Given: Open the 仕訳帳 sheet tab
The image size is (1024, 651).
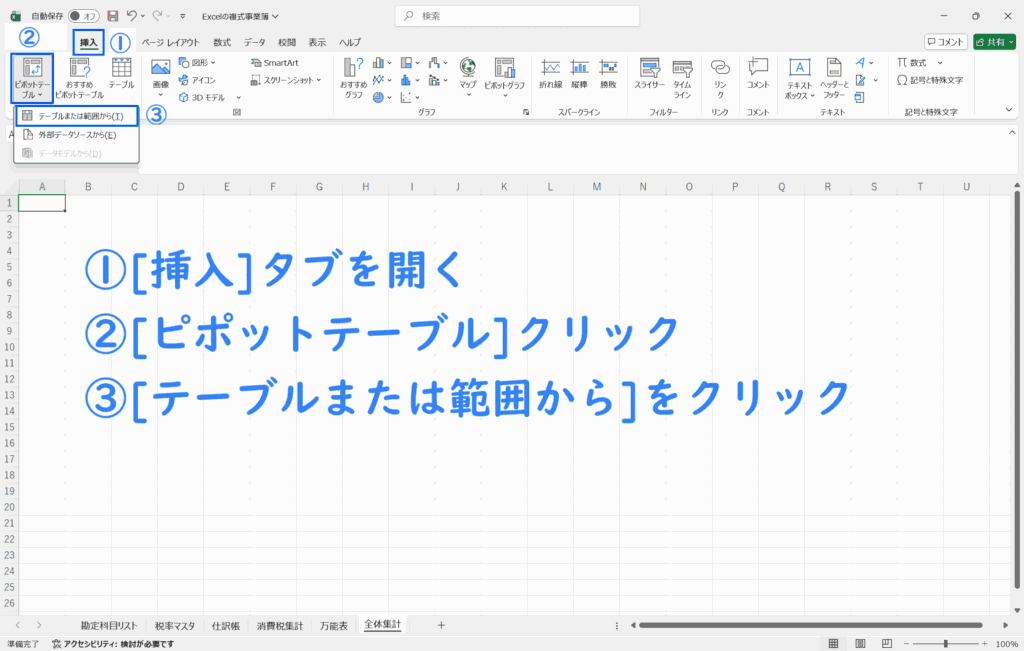Looking at the screenshot, I should 225,625.
